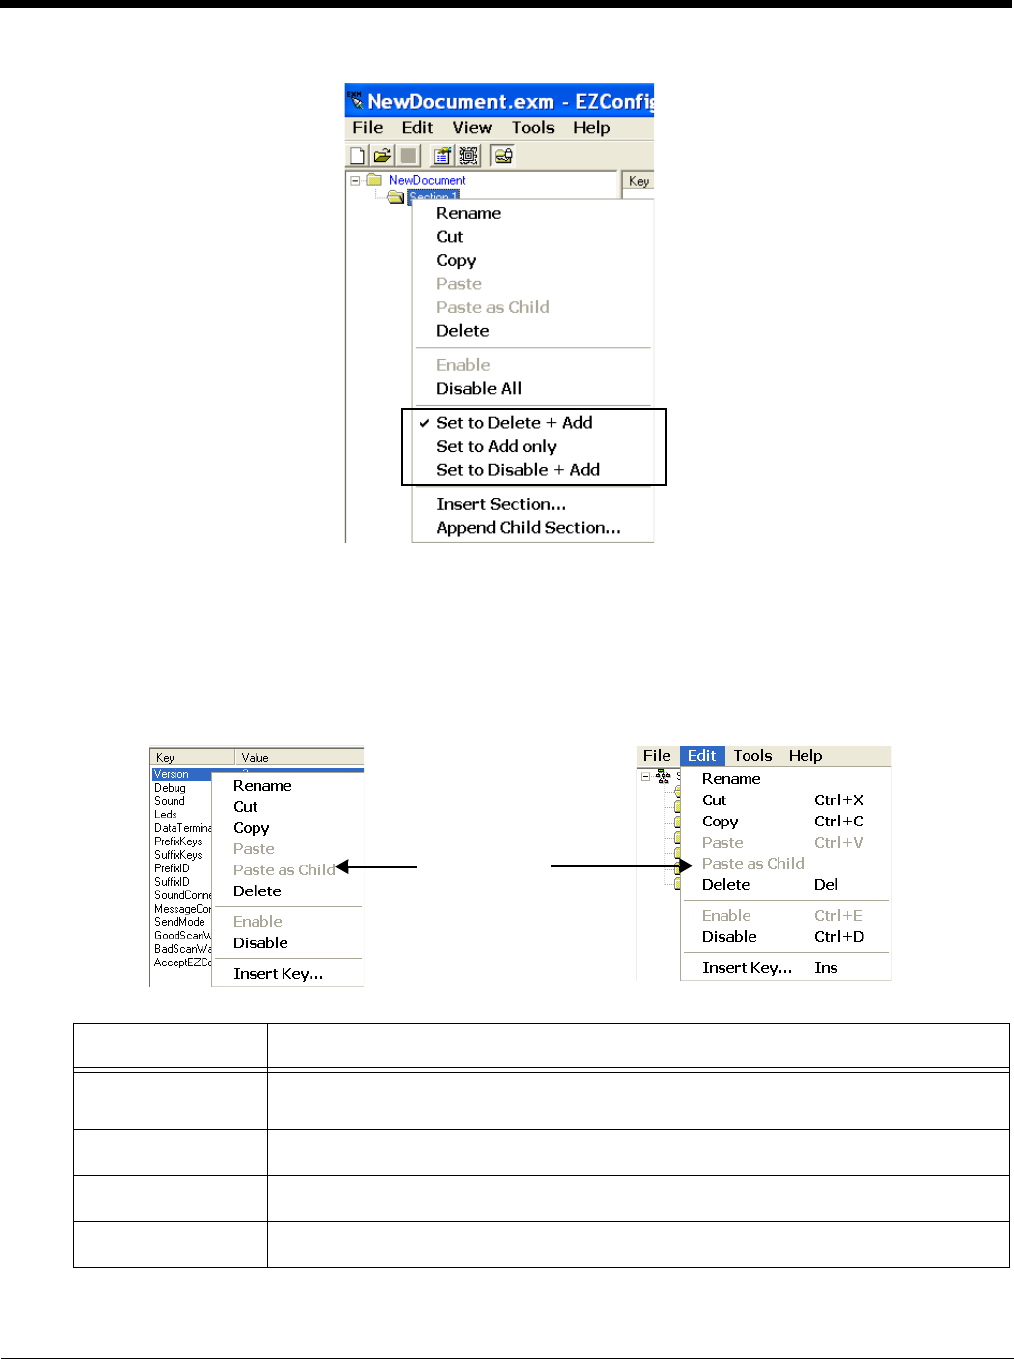
Task: Choose Delete in Section 1 context menu
Action: tap(533, 331)
